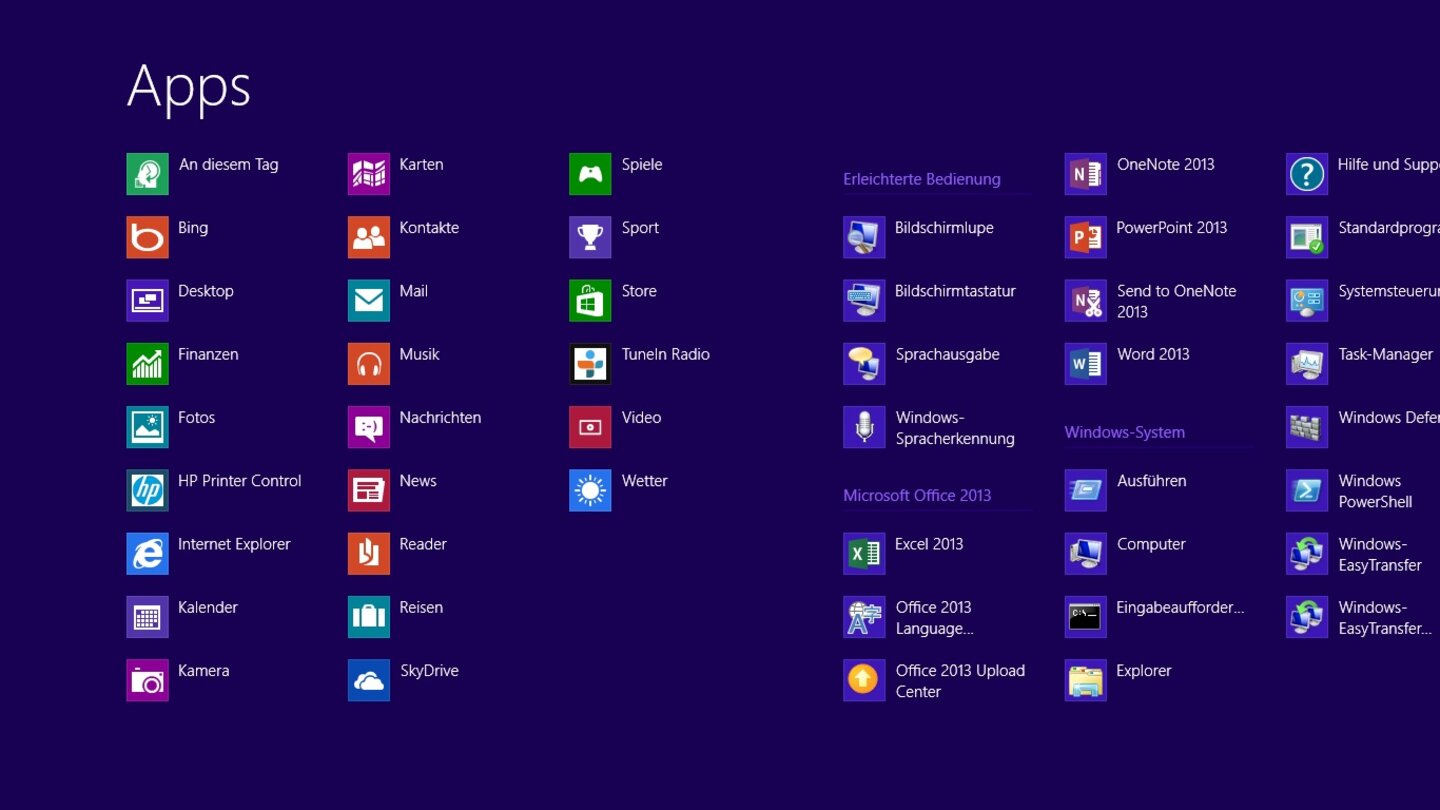
Task: Click the "Nachrichten" label
Action: pos(440,418)
